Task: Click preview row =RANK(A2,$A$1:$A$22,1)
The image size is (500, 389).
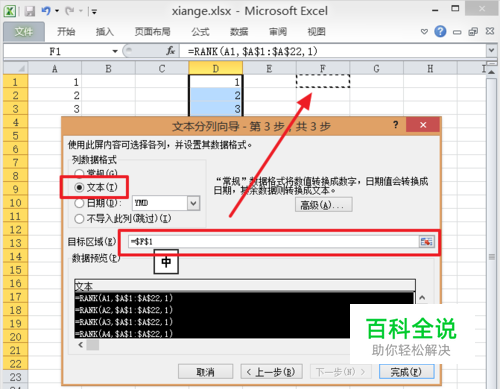Action: [x=125, y=310]
